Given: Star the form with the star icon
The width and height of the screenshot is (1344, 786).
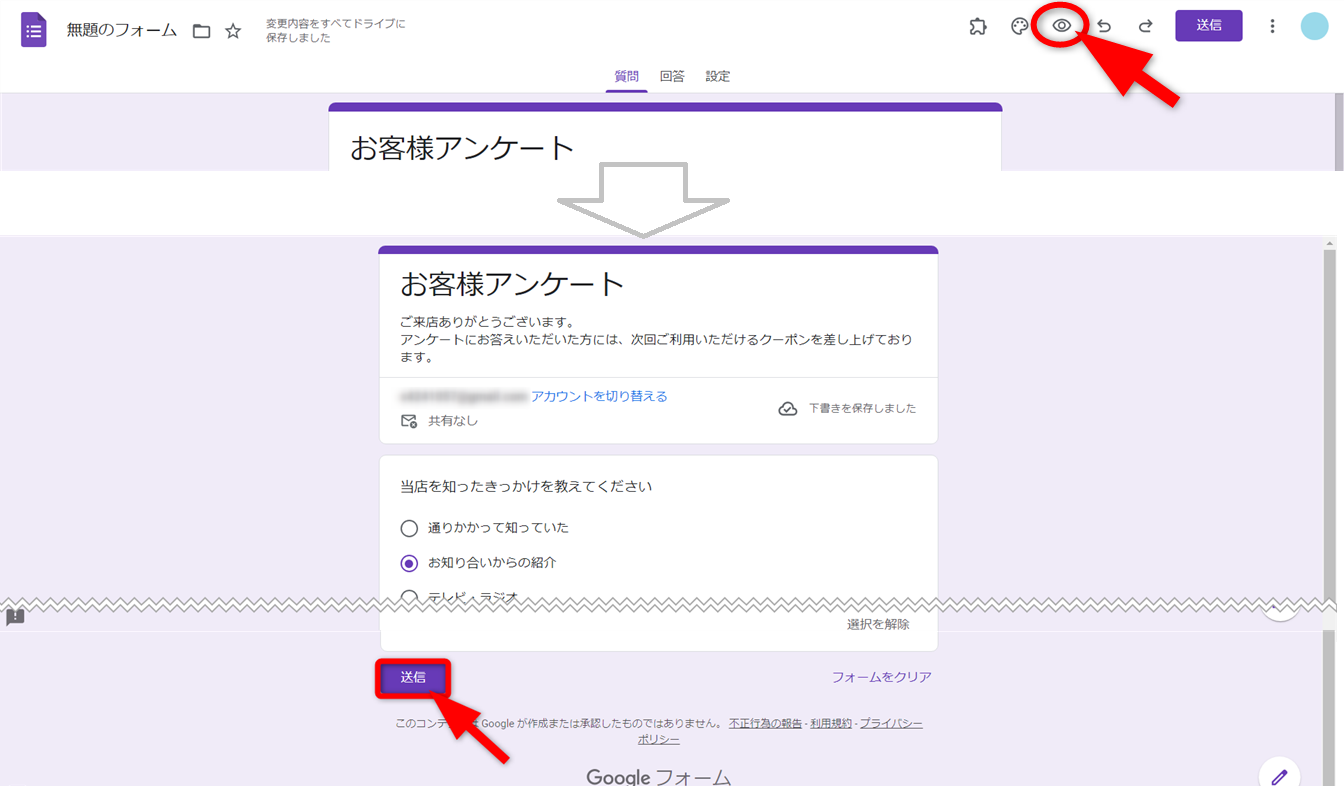Looking at the screenshot, I should pos(233,31).
